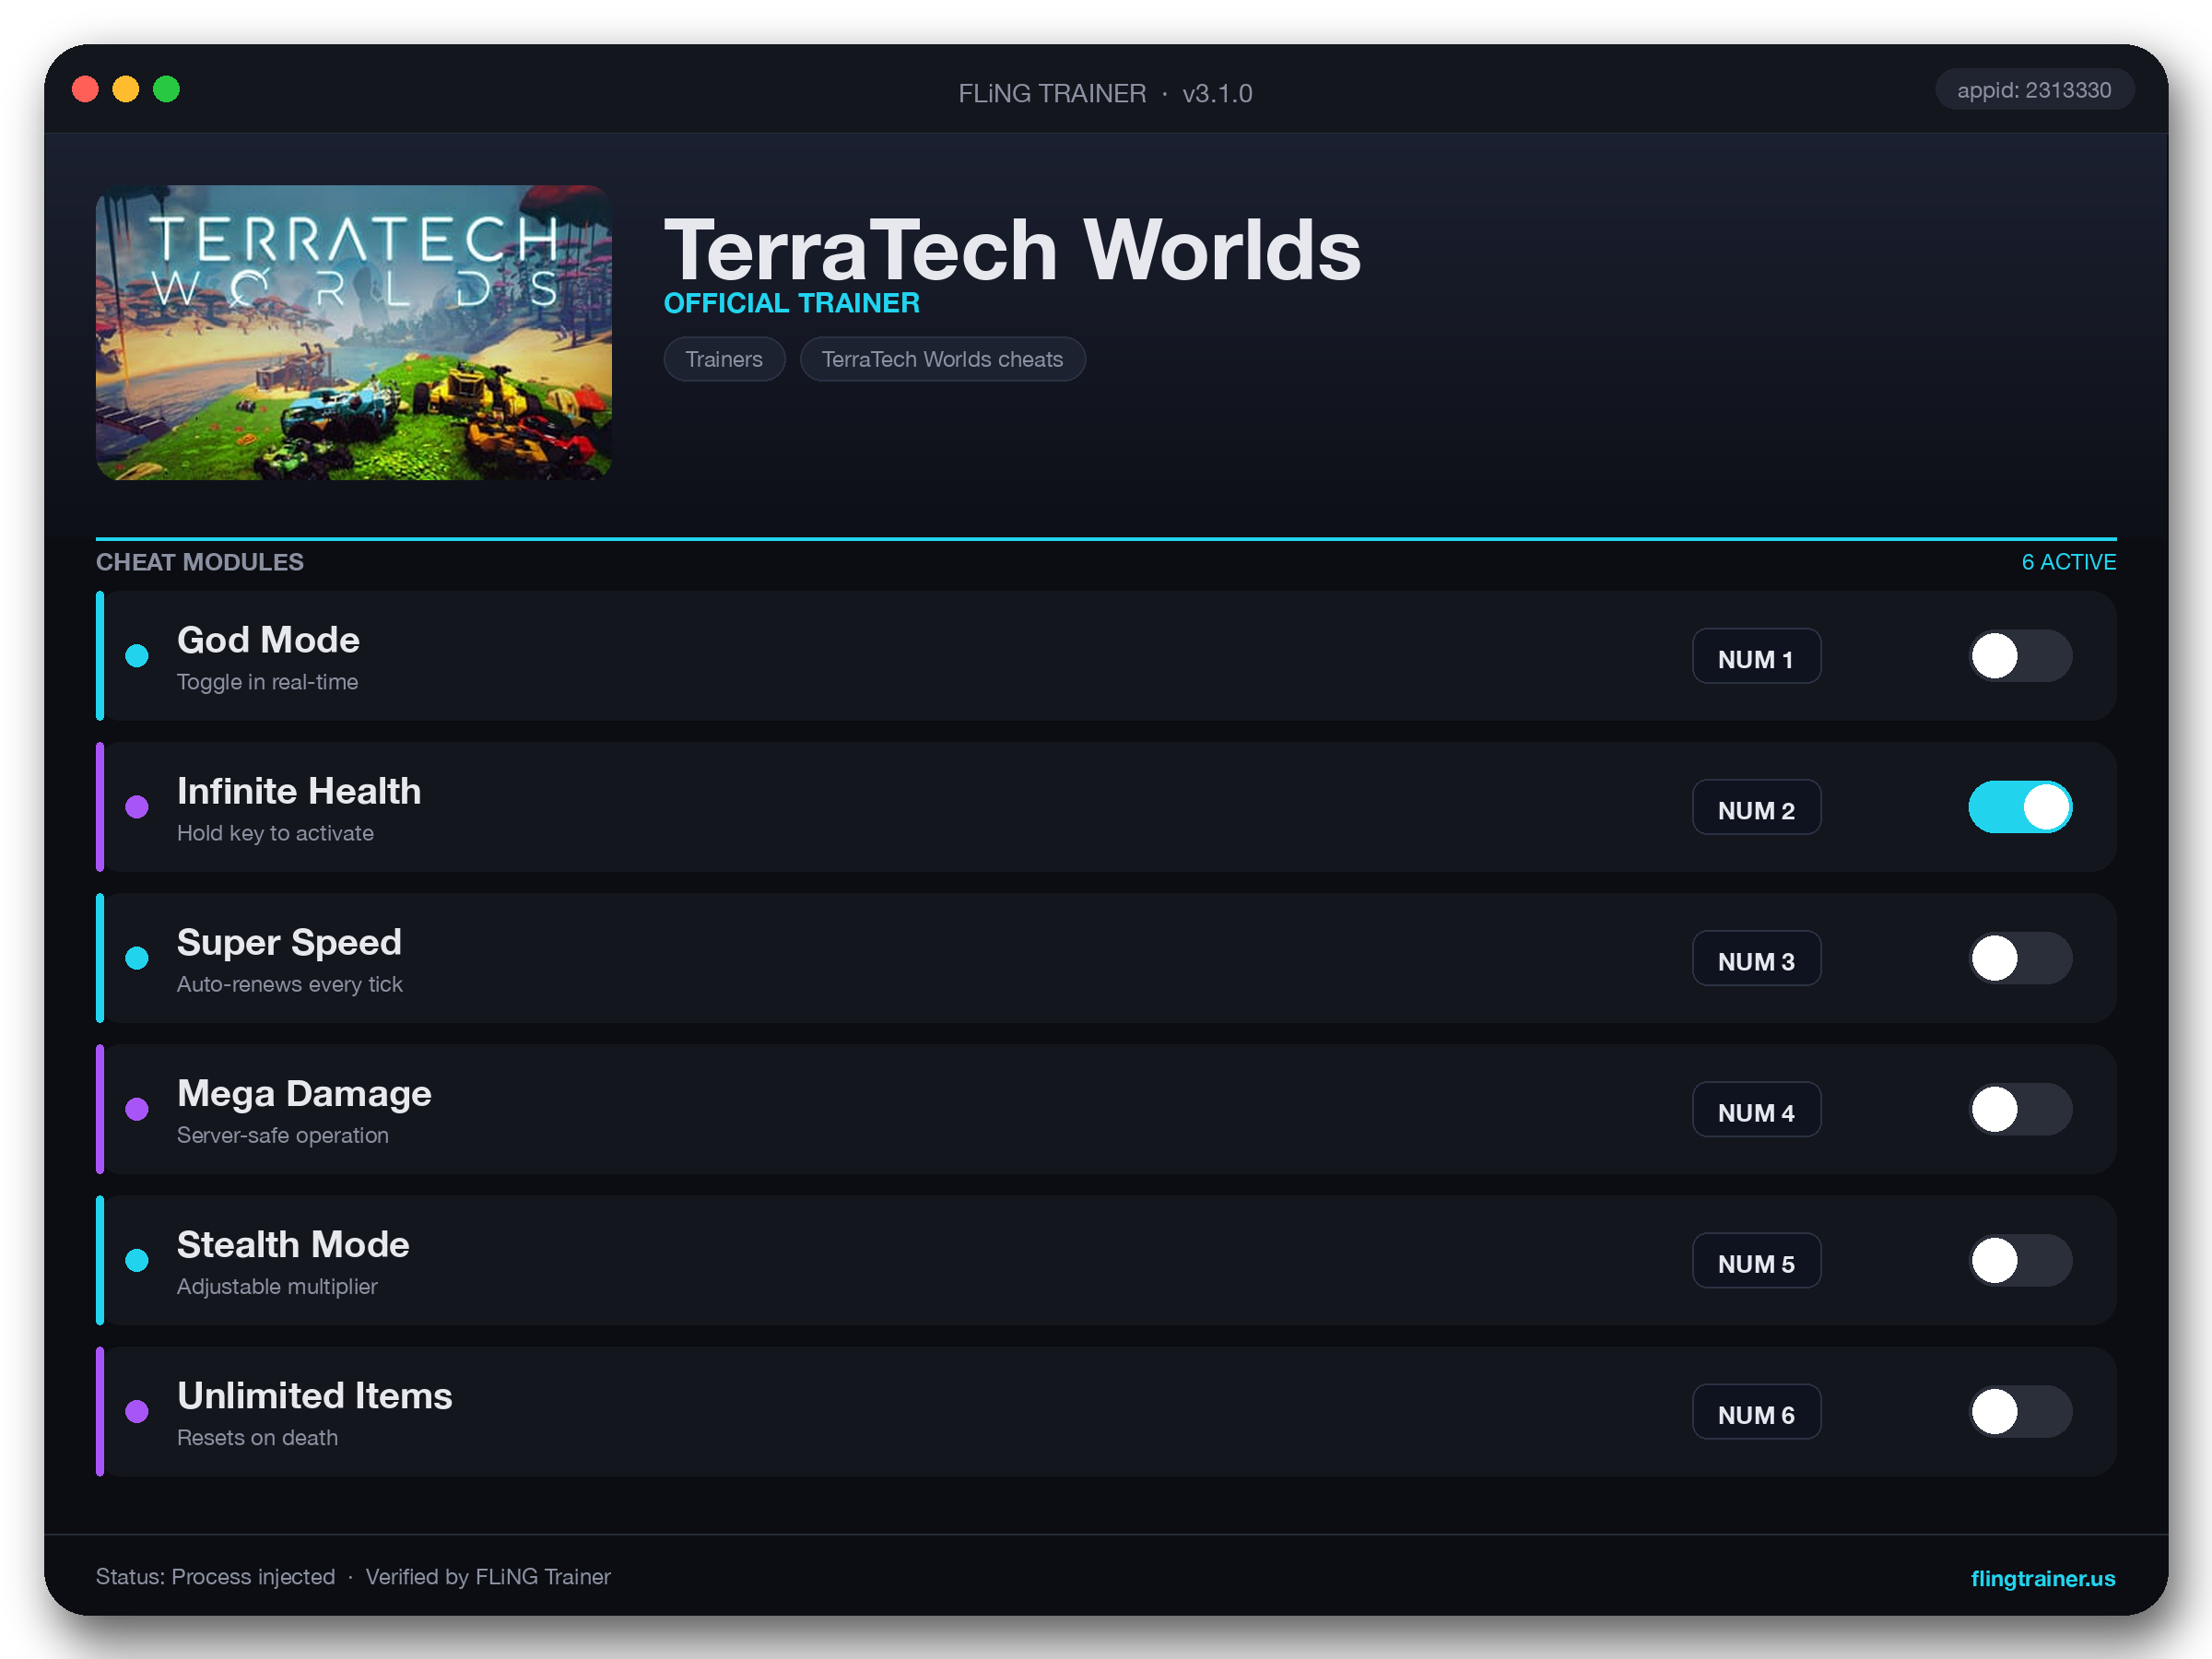The image size is (2212, 1659).
Task: Click the Stealth Mode title text
Action: click(x=293, y=1244)
